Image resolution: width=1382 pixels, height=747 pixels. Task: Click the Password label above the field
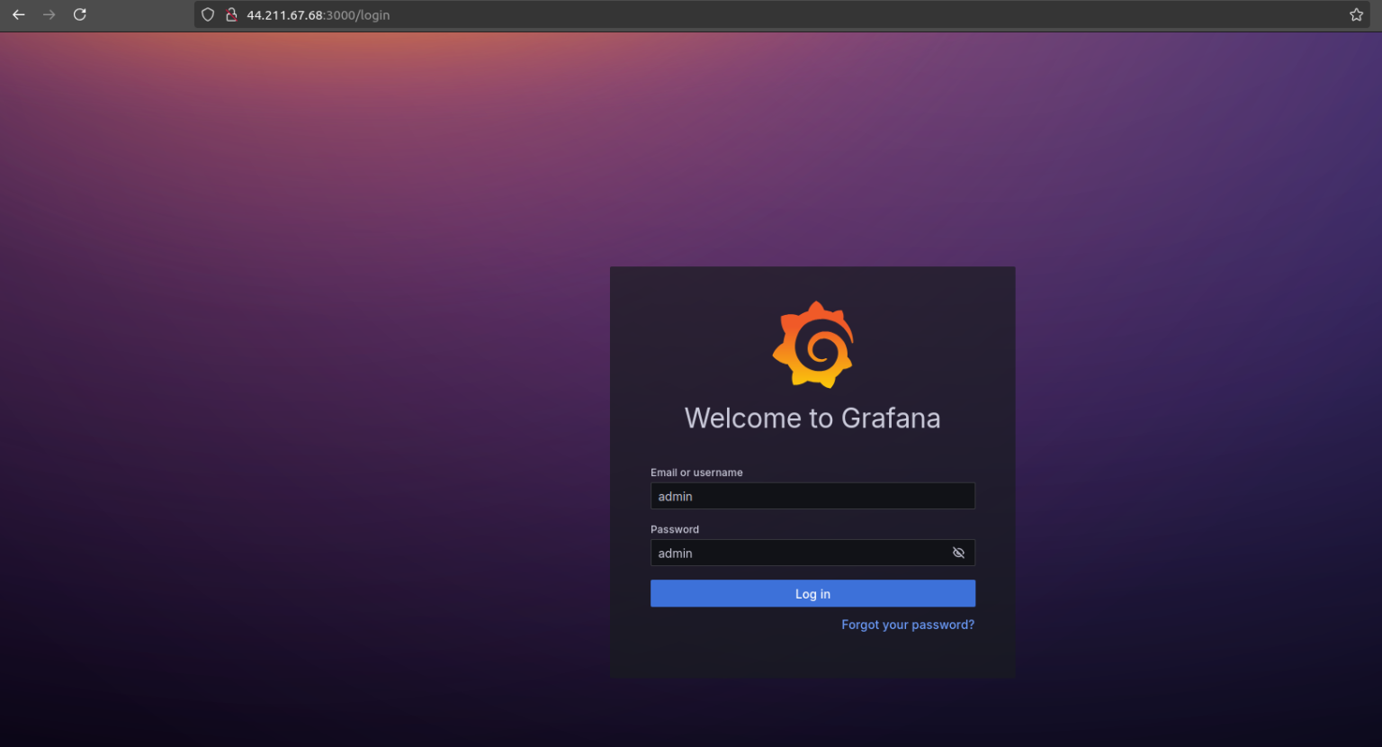pos(675,529)
